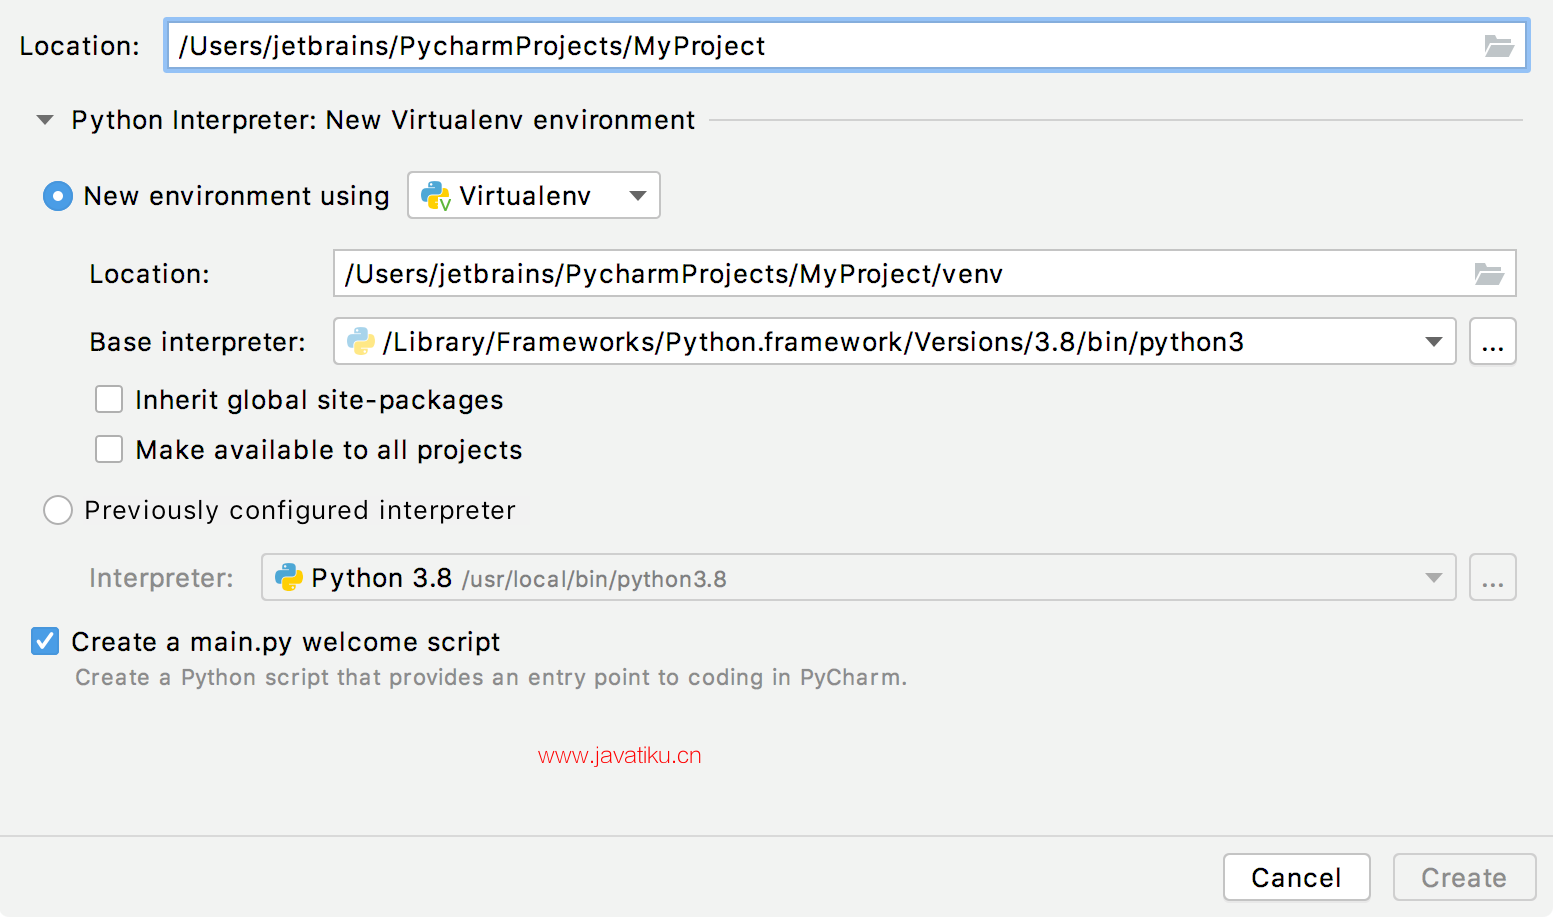Click the 'Create a Python script' description text
The width and height of the screenshot is (1553, 917).
point(491,678)
